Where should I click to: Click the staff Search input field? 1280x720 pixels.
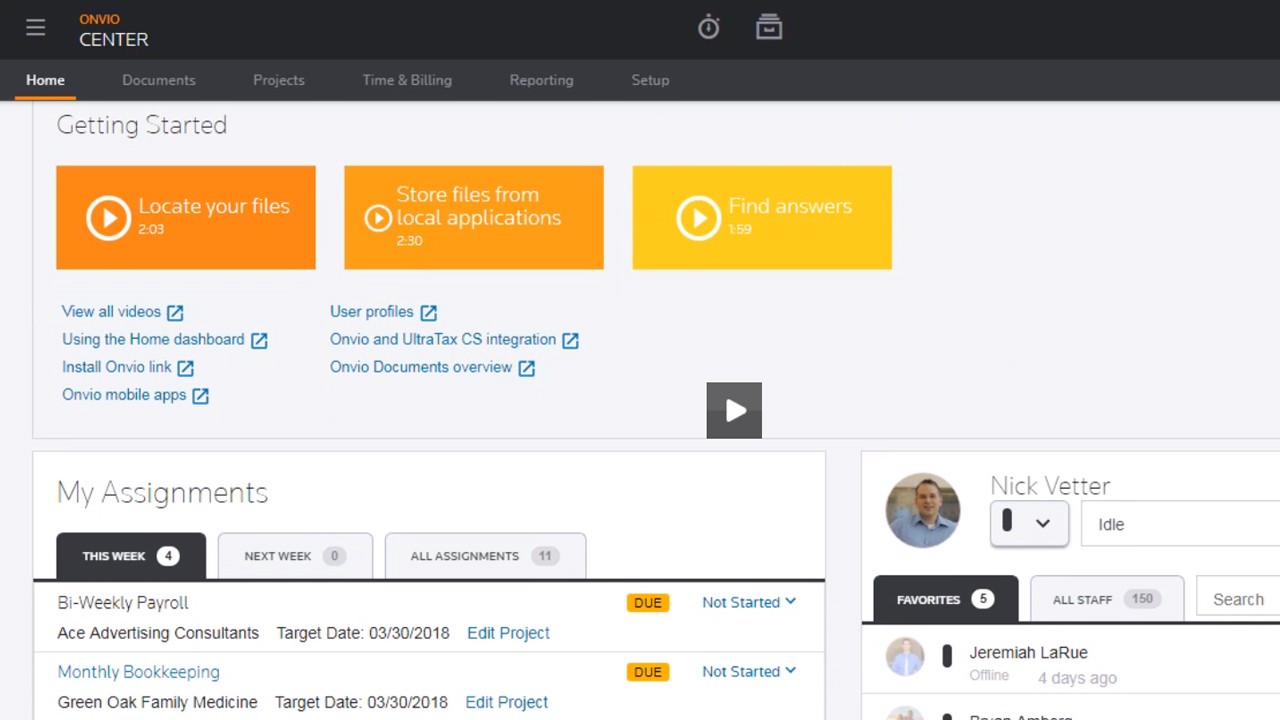[1238, 599]
